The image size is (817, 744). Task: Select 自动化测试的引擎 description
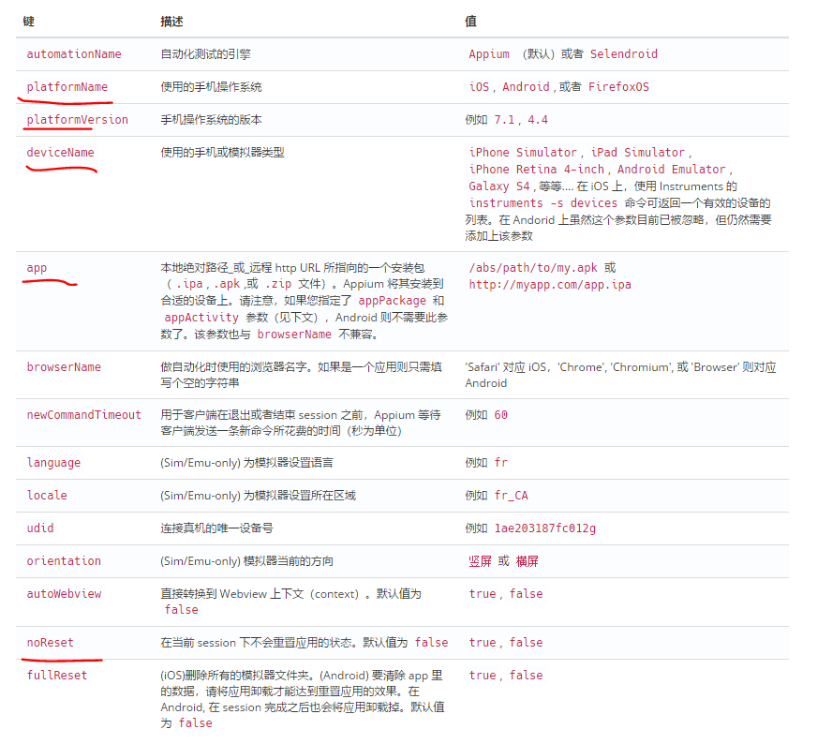pyautogui.click(x=205, y=54)
